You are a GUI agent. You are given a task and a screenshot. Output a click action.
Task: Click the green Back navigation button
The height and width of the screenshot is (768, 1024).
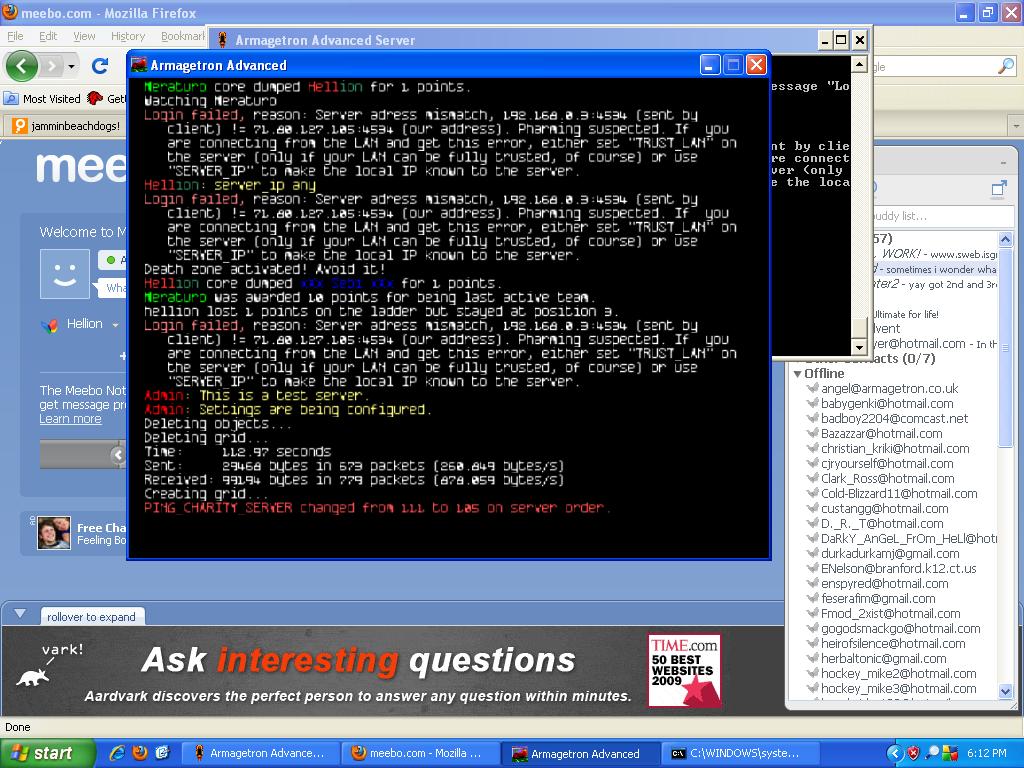click(x=21, y=66)
